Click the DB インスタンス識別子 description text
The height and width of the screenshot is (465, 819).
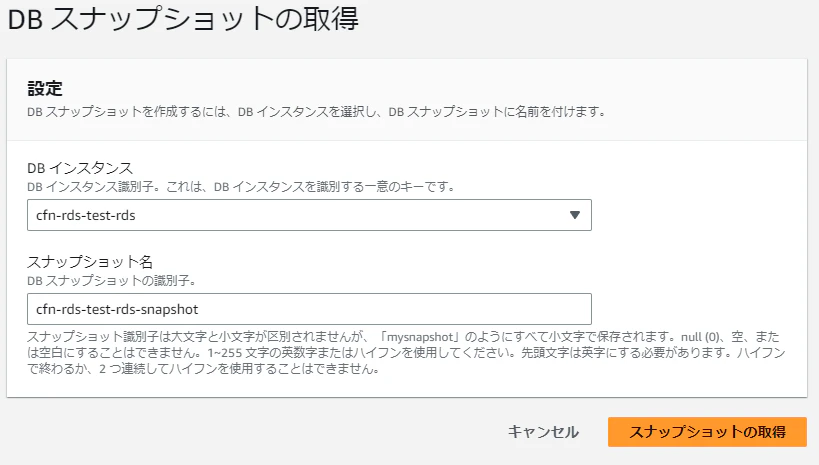241,187
